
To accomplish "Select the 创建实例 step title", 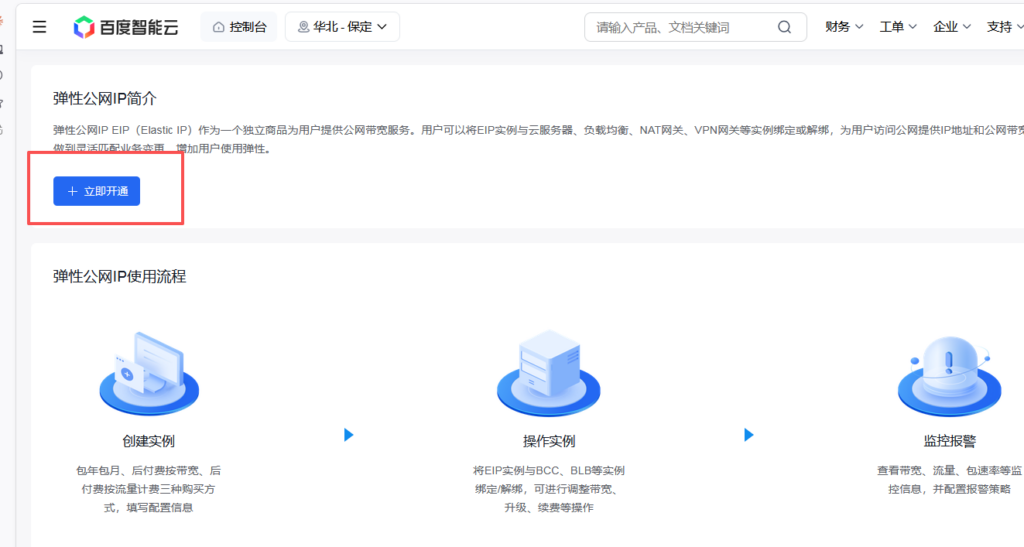I will 148,441.
